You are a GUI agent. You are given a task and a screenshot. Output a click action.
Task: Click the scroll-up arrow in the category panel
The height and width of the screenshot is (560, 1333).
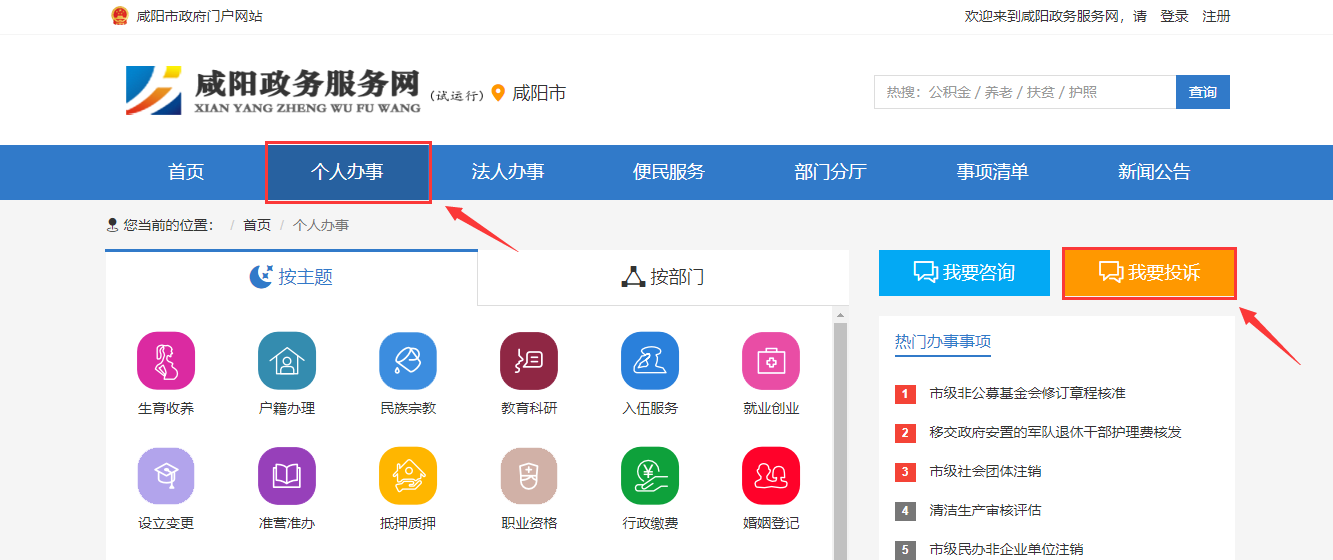tap(840, 315)
